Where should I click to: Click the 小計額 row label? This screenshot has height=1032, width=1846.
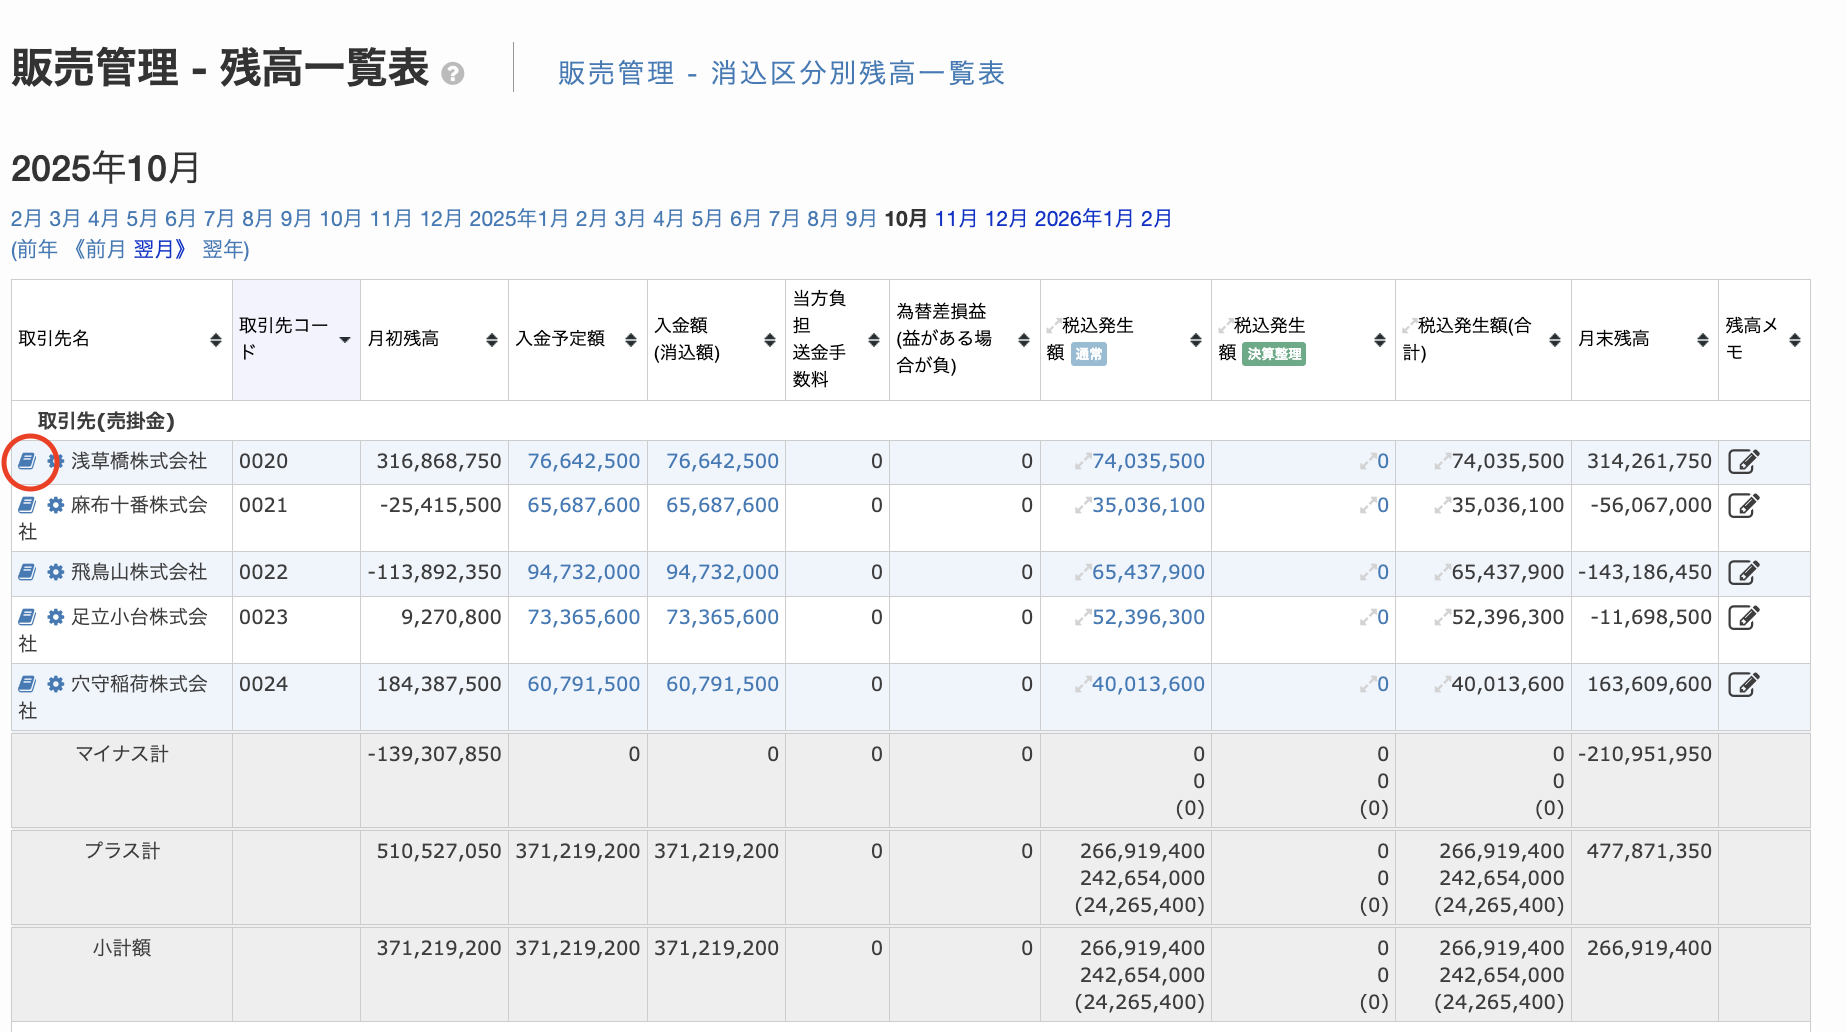pos(122,948)
